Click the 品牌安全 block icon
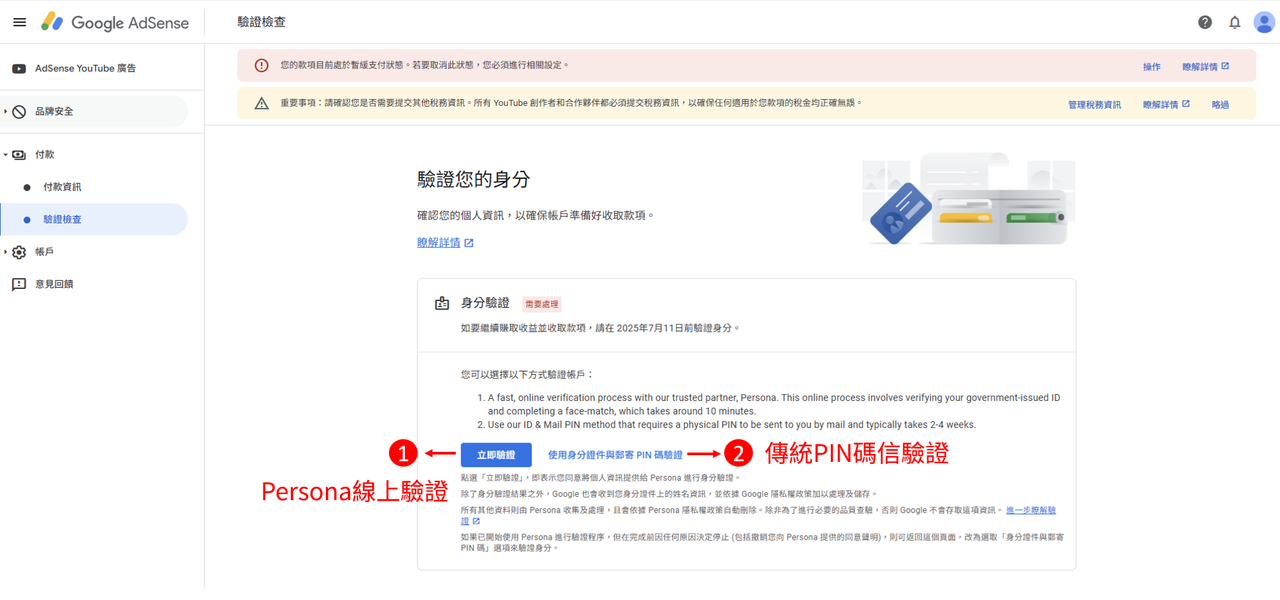The image size is (1280, 600). point(19,112)
